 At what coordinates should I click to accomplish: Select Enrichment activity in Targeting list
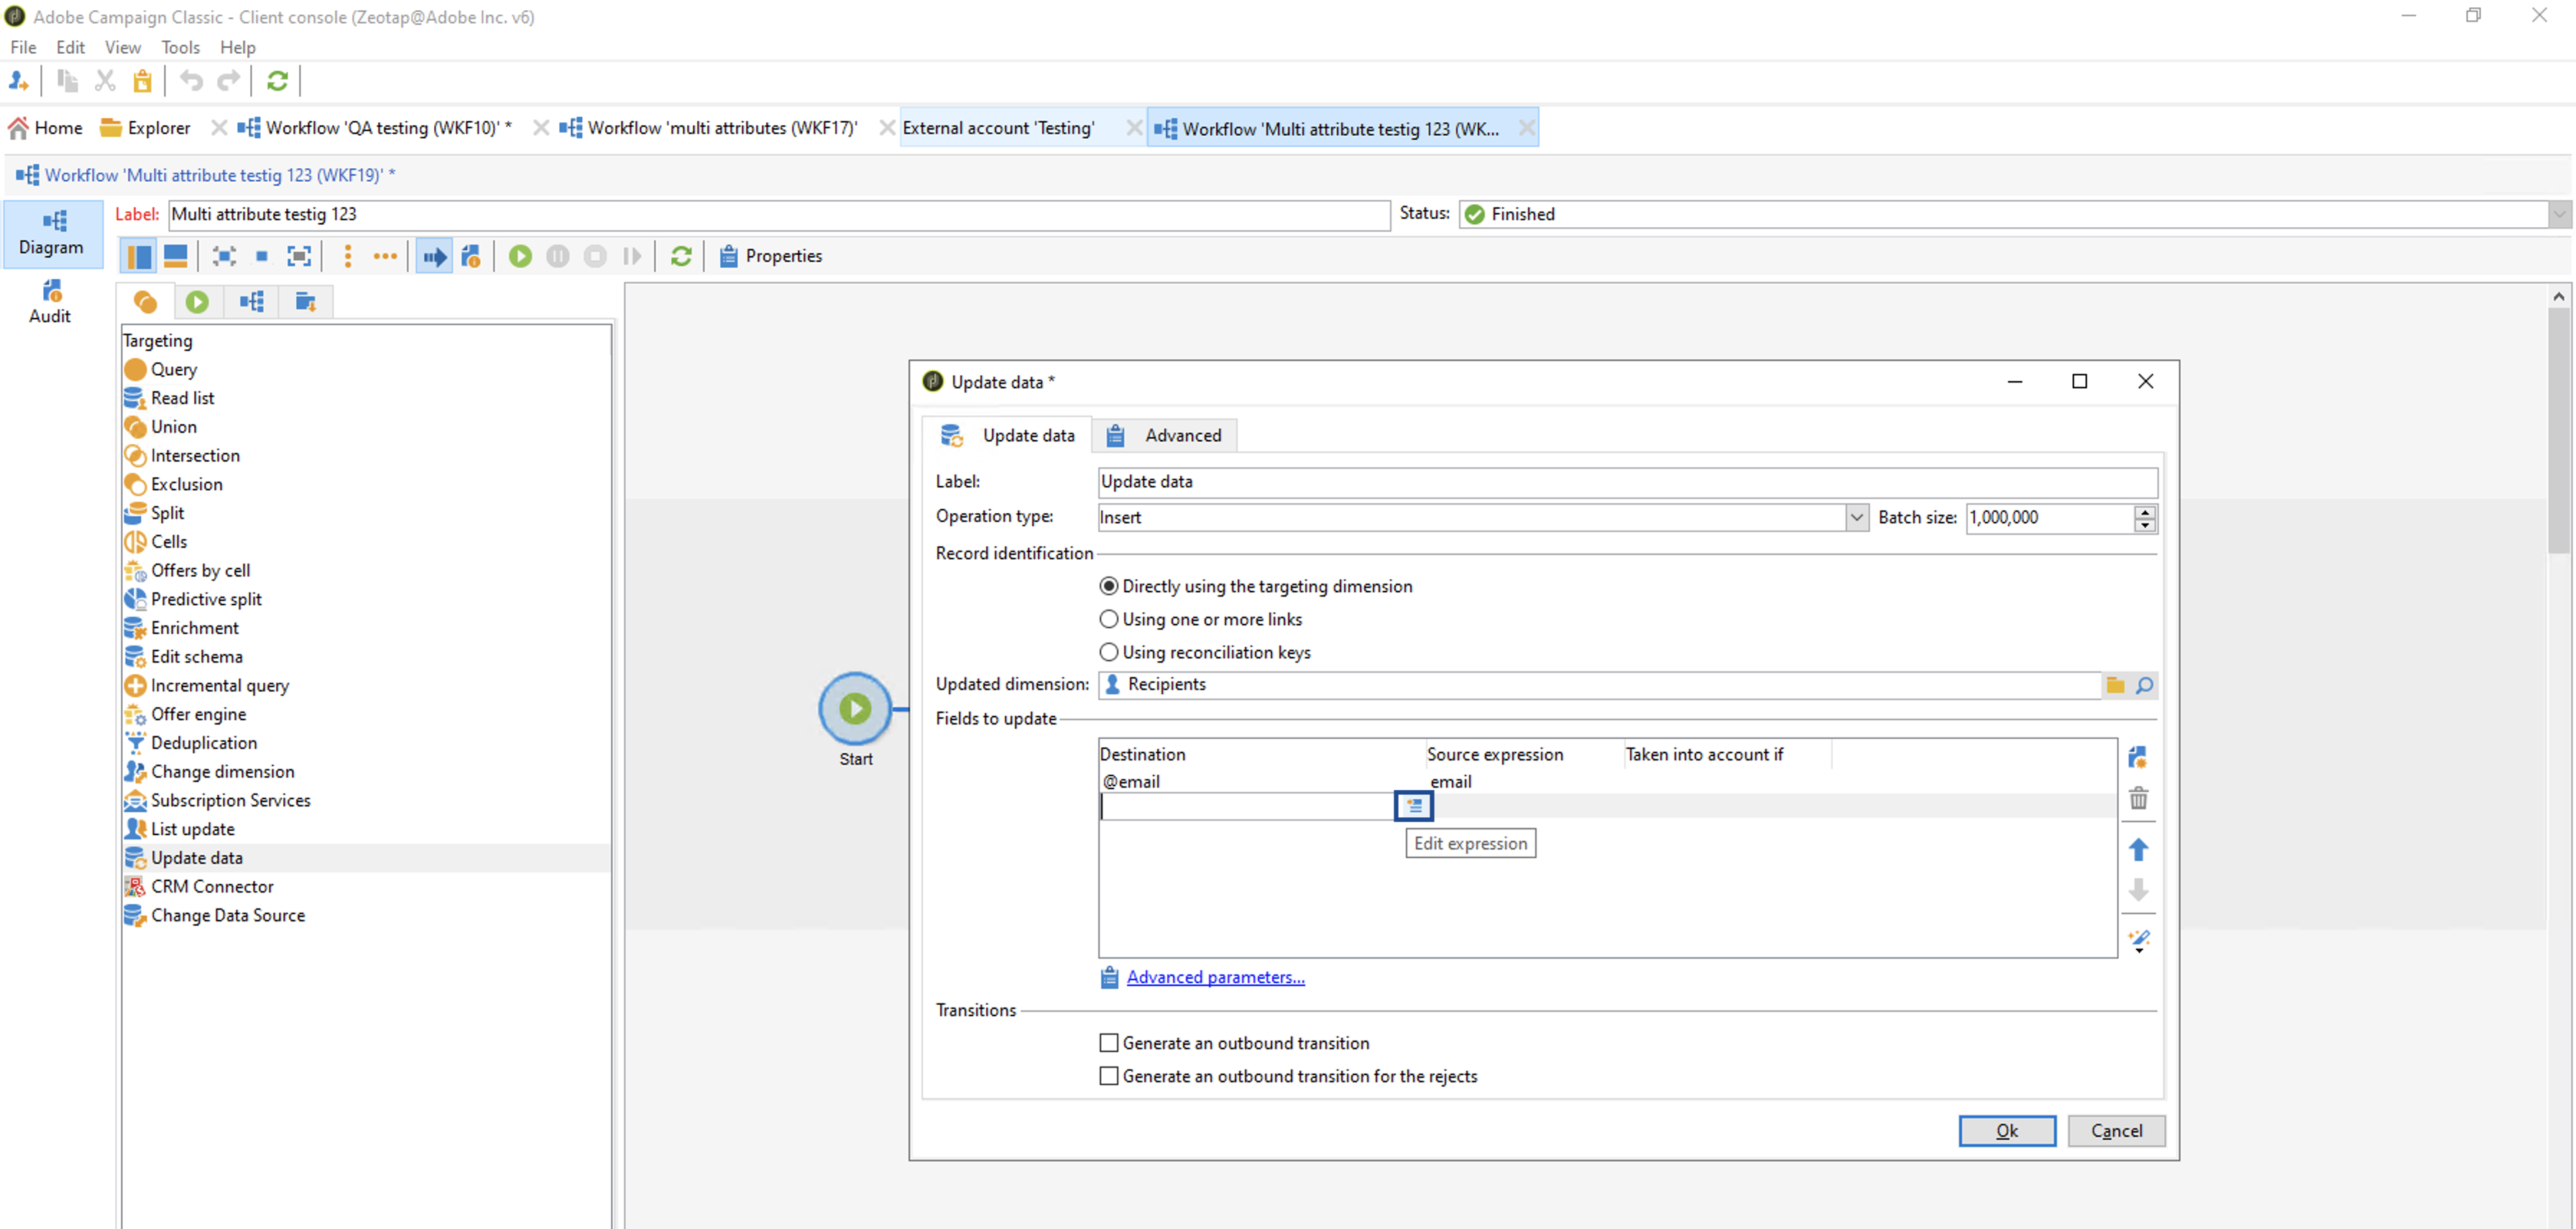pyautogui.click(x=194, y=628)
